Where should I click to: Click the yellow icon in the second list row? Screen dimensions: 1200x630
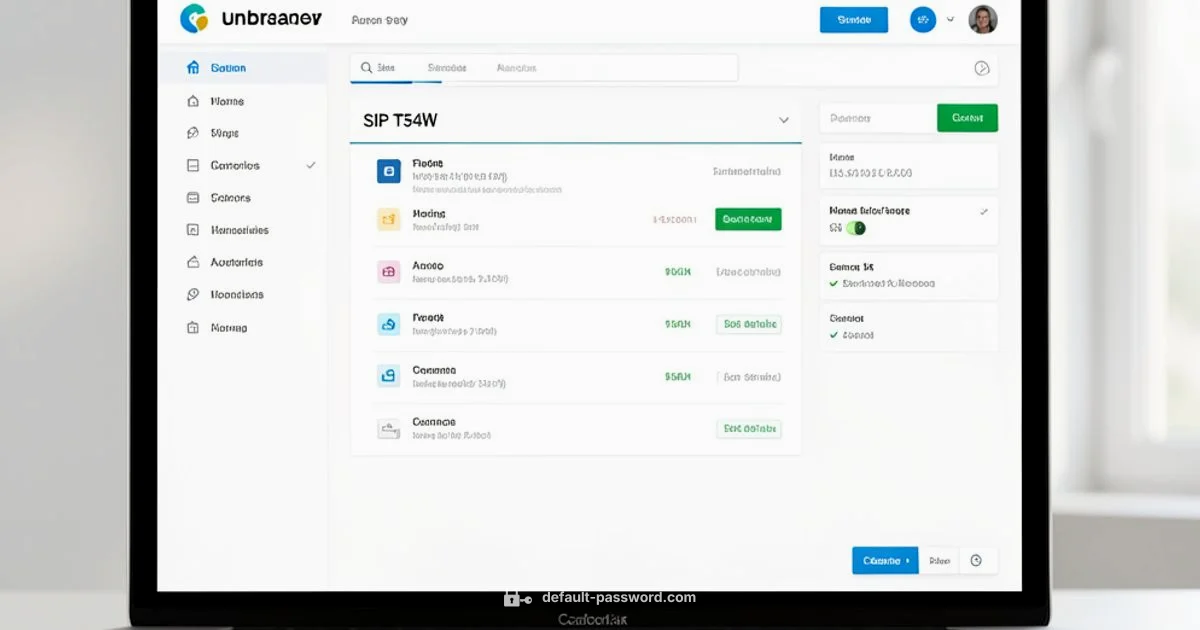point(388,220)
